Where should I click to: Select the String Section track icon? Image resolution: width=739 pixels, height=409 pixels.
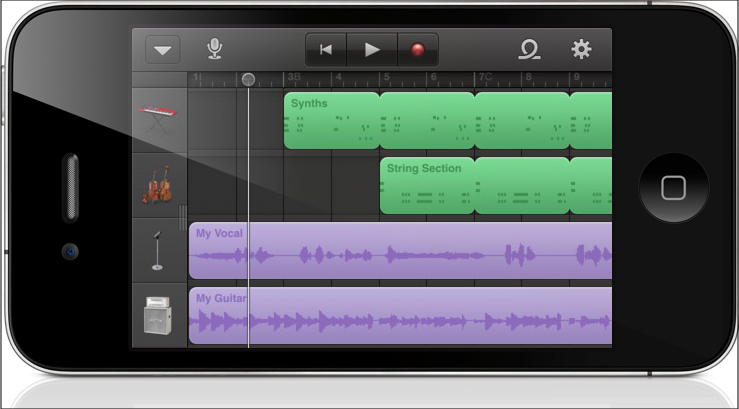click(157, 185)
